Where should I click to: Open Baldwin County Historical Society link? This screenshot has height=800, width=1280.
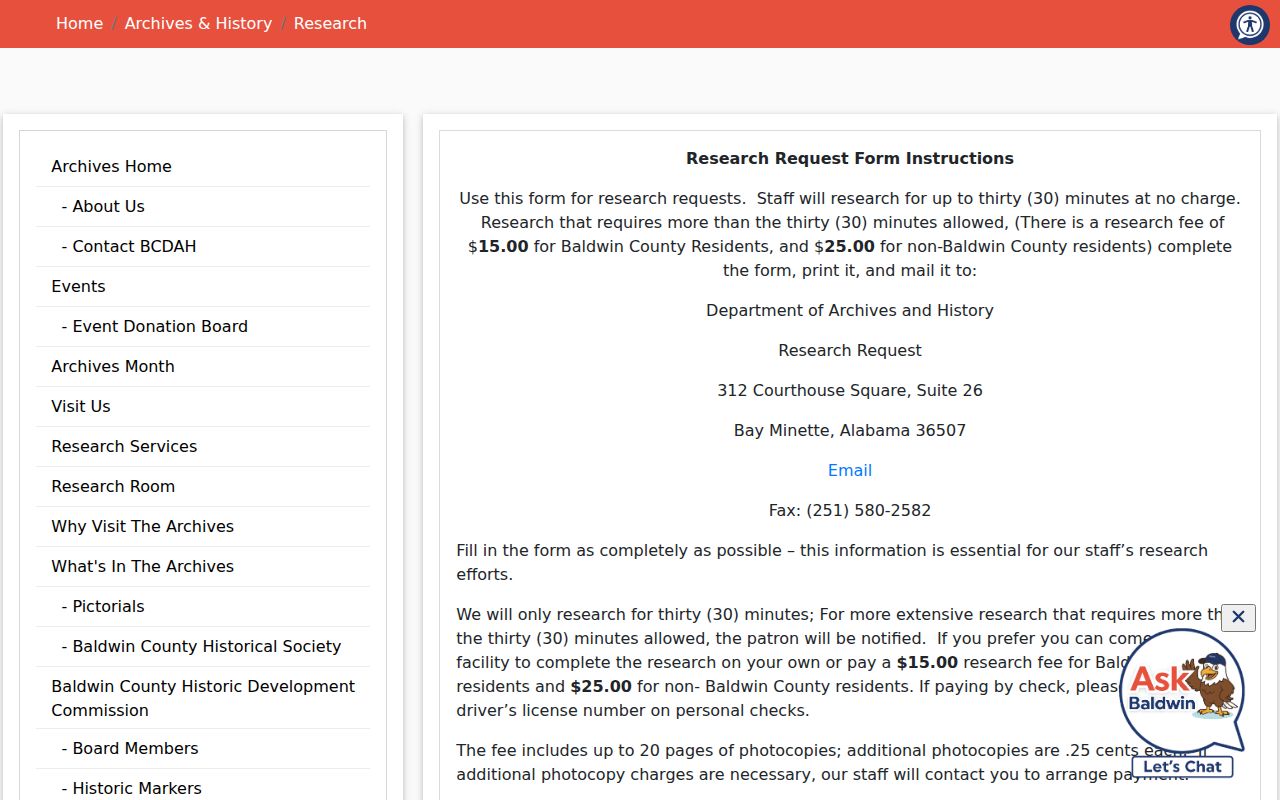[203, 646]
